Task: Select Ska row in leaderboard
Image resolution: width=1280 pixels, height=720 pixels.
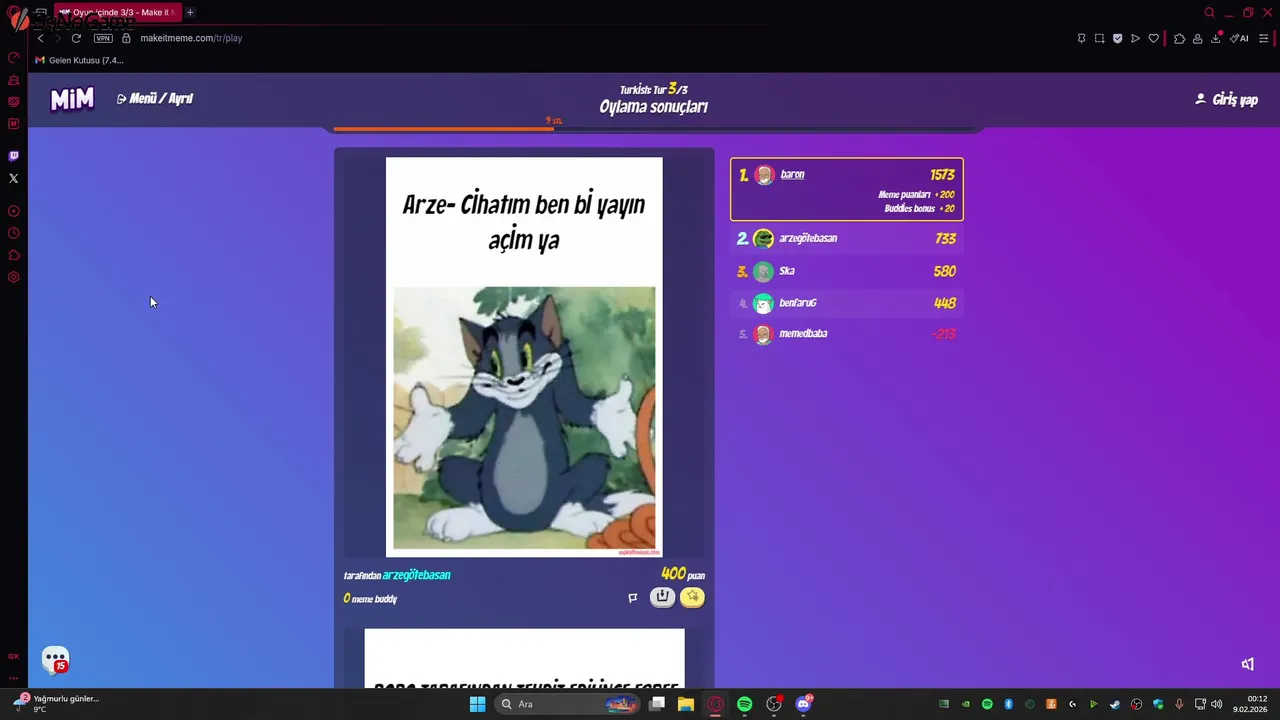Action: (847, 271)
